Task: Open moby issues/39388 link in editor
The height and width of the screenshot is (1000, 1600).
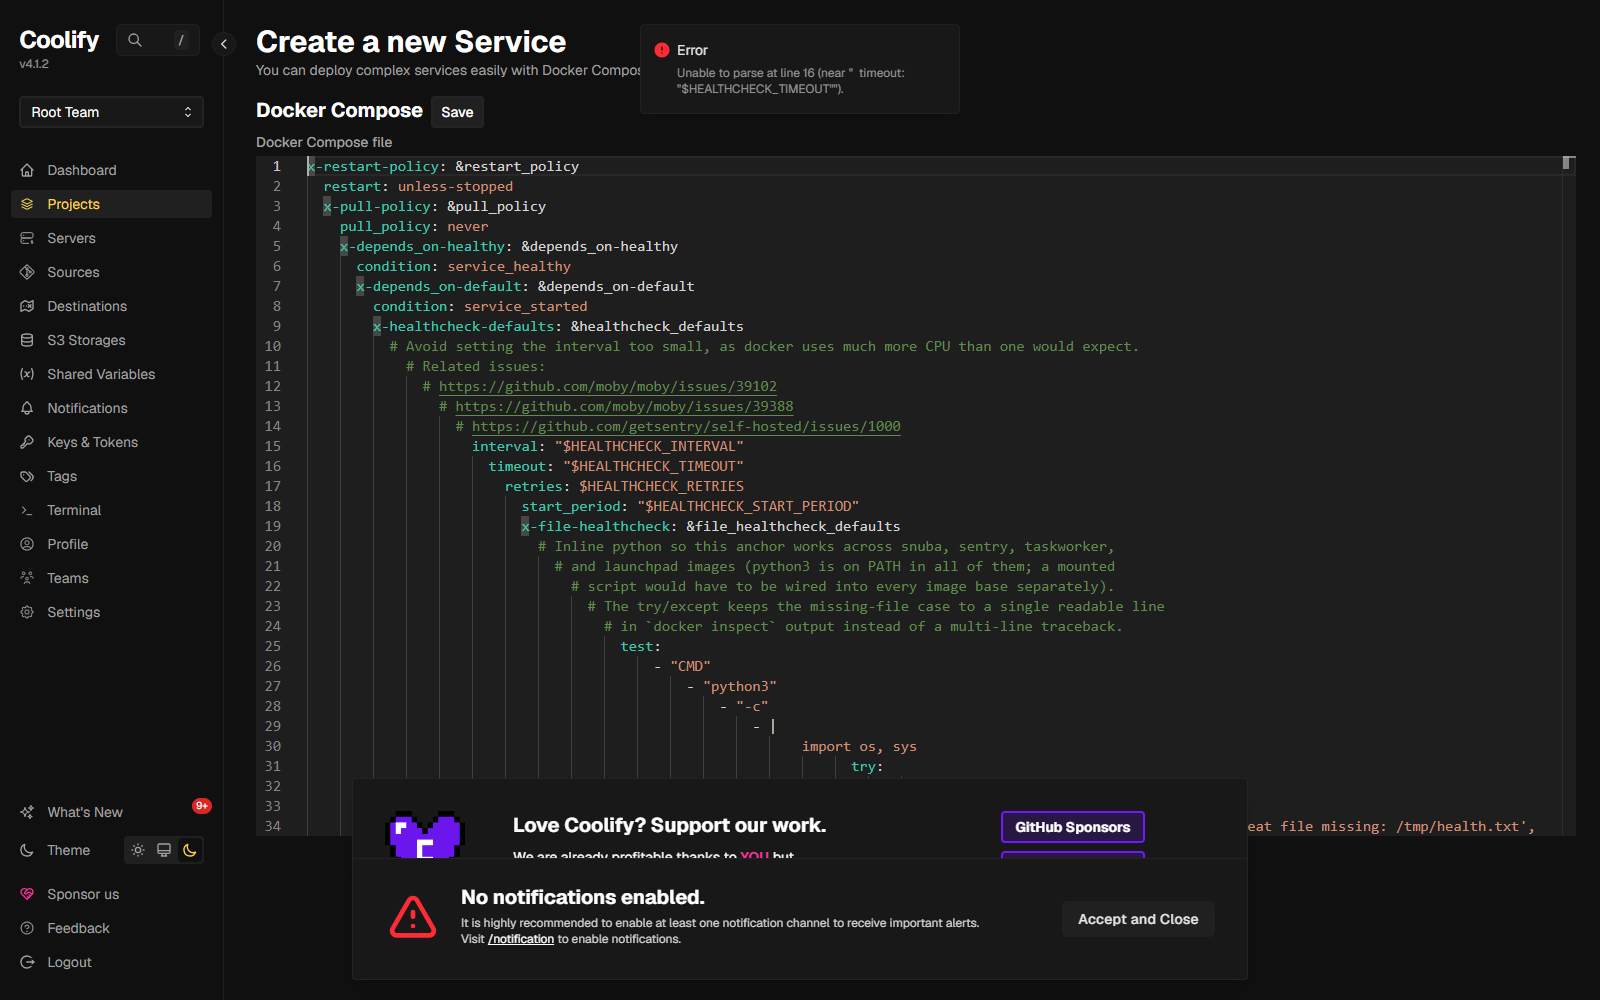Action: [624, 406]
